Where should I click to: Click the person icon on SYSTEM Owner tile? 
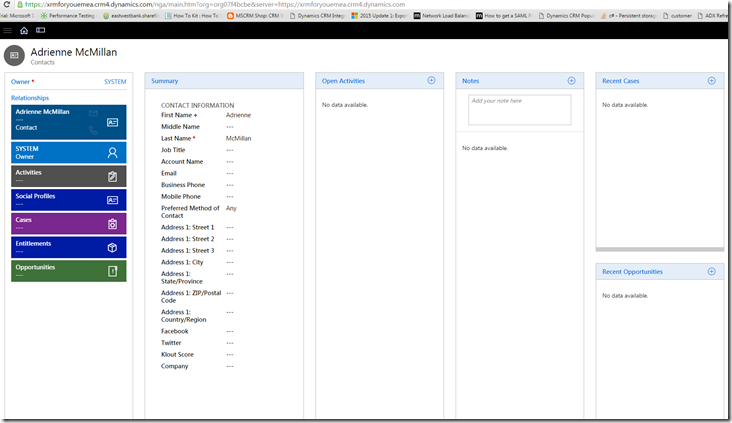click(x=113, y=153)
